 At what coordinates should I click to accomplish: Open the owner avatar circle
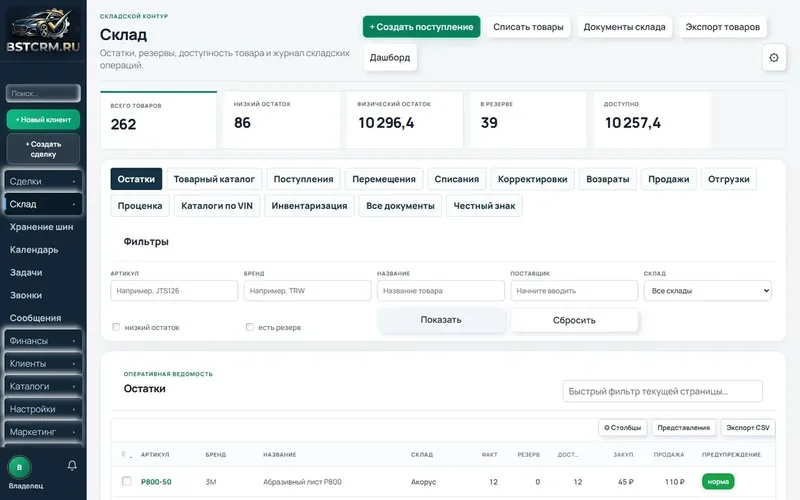pos(19,467)
